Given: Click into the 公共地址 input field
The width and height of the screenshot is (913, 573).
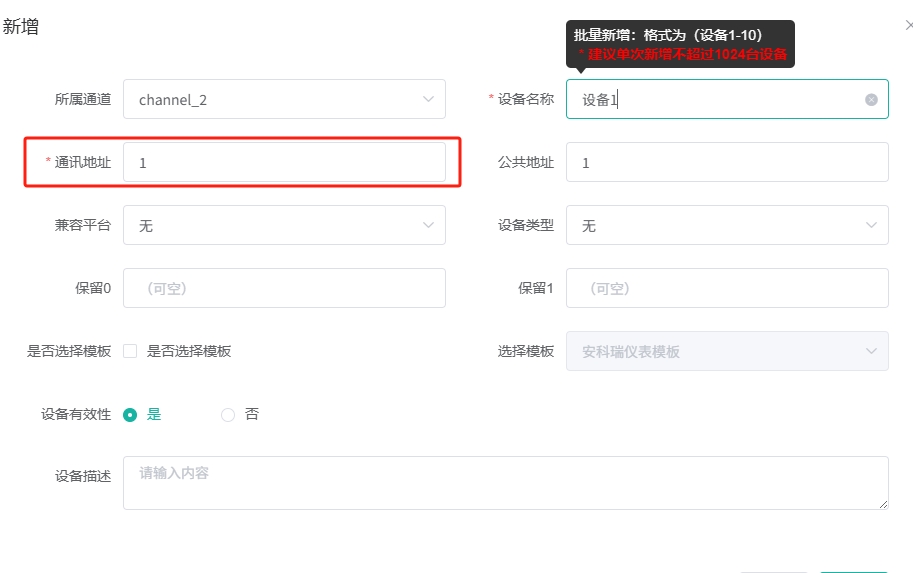Looking at the screenshot, I should pos(727,163).
